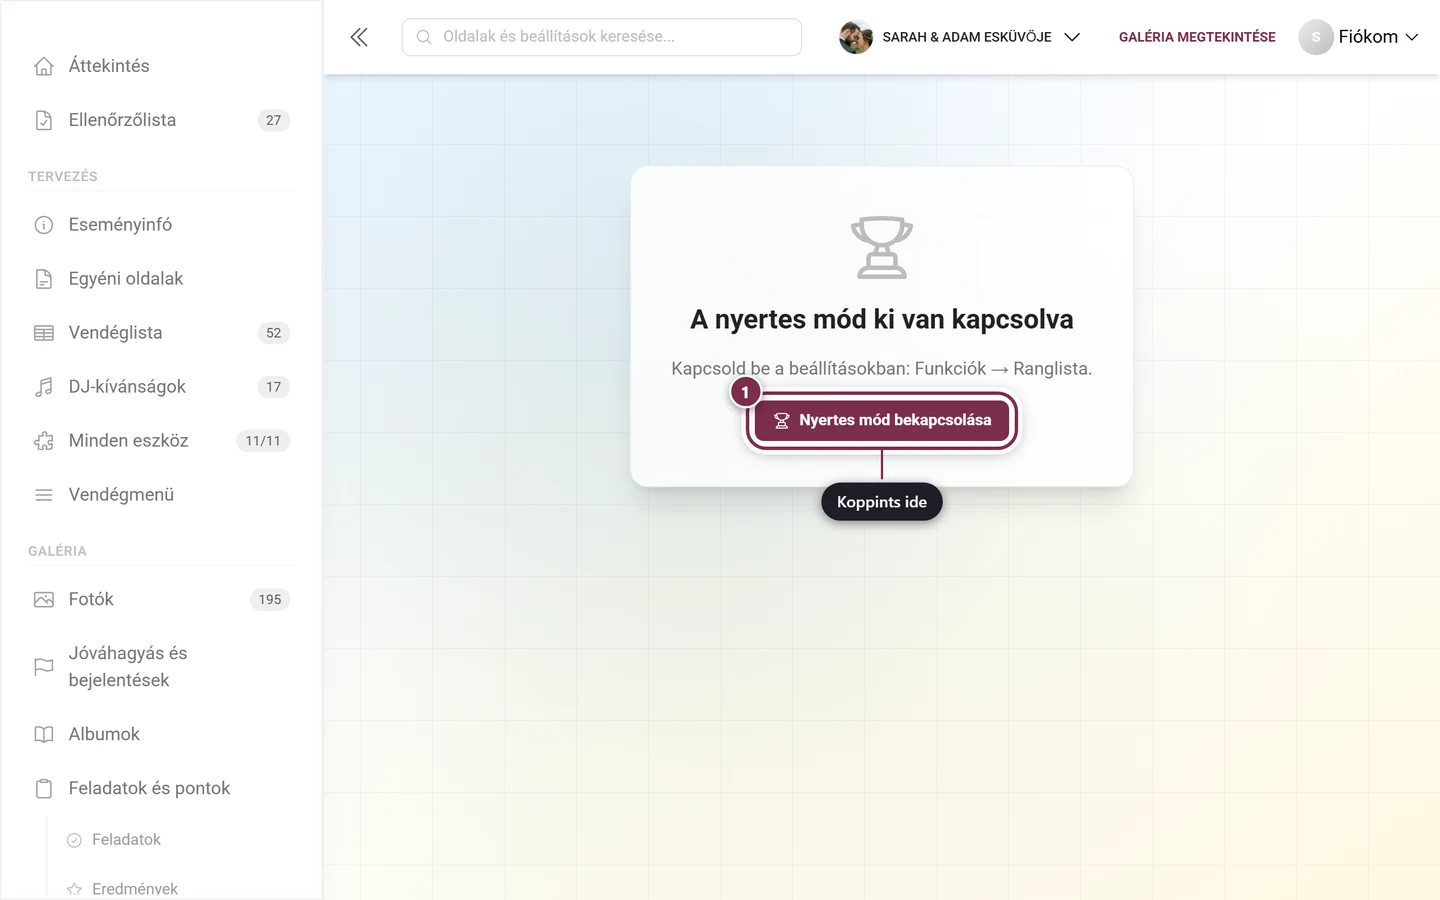1440x900 pixels.
Task: Click the hamburger lines icon beside Vendégmenü
Action: (44, 495)
